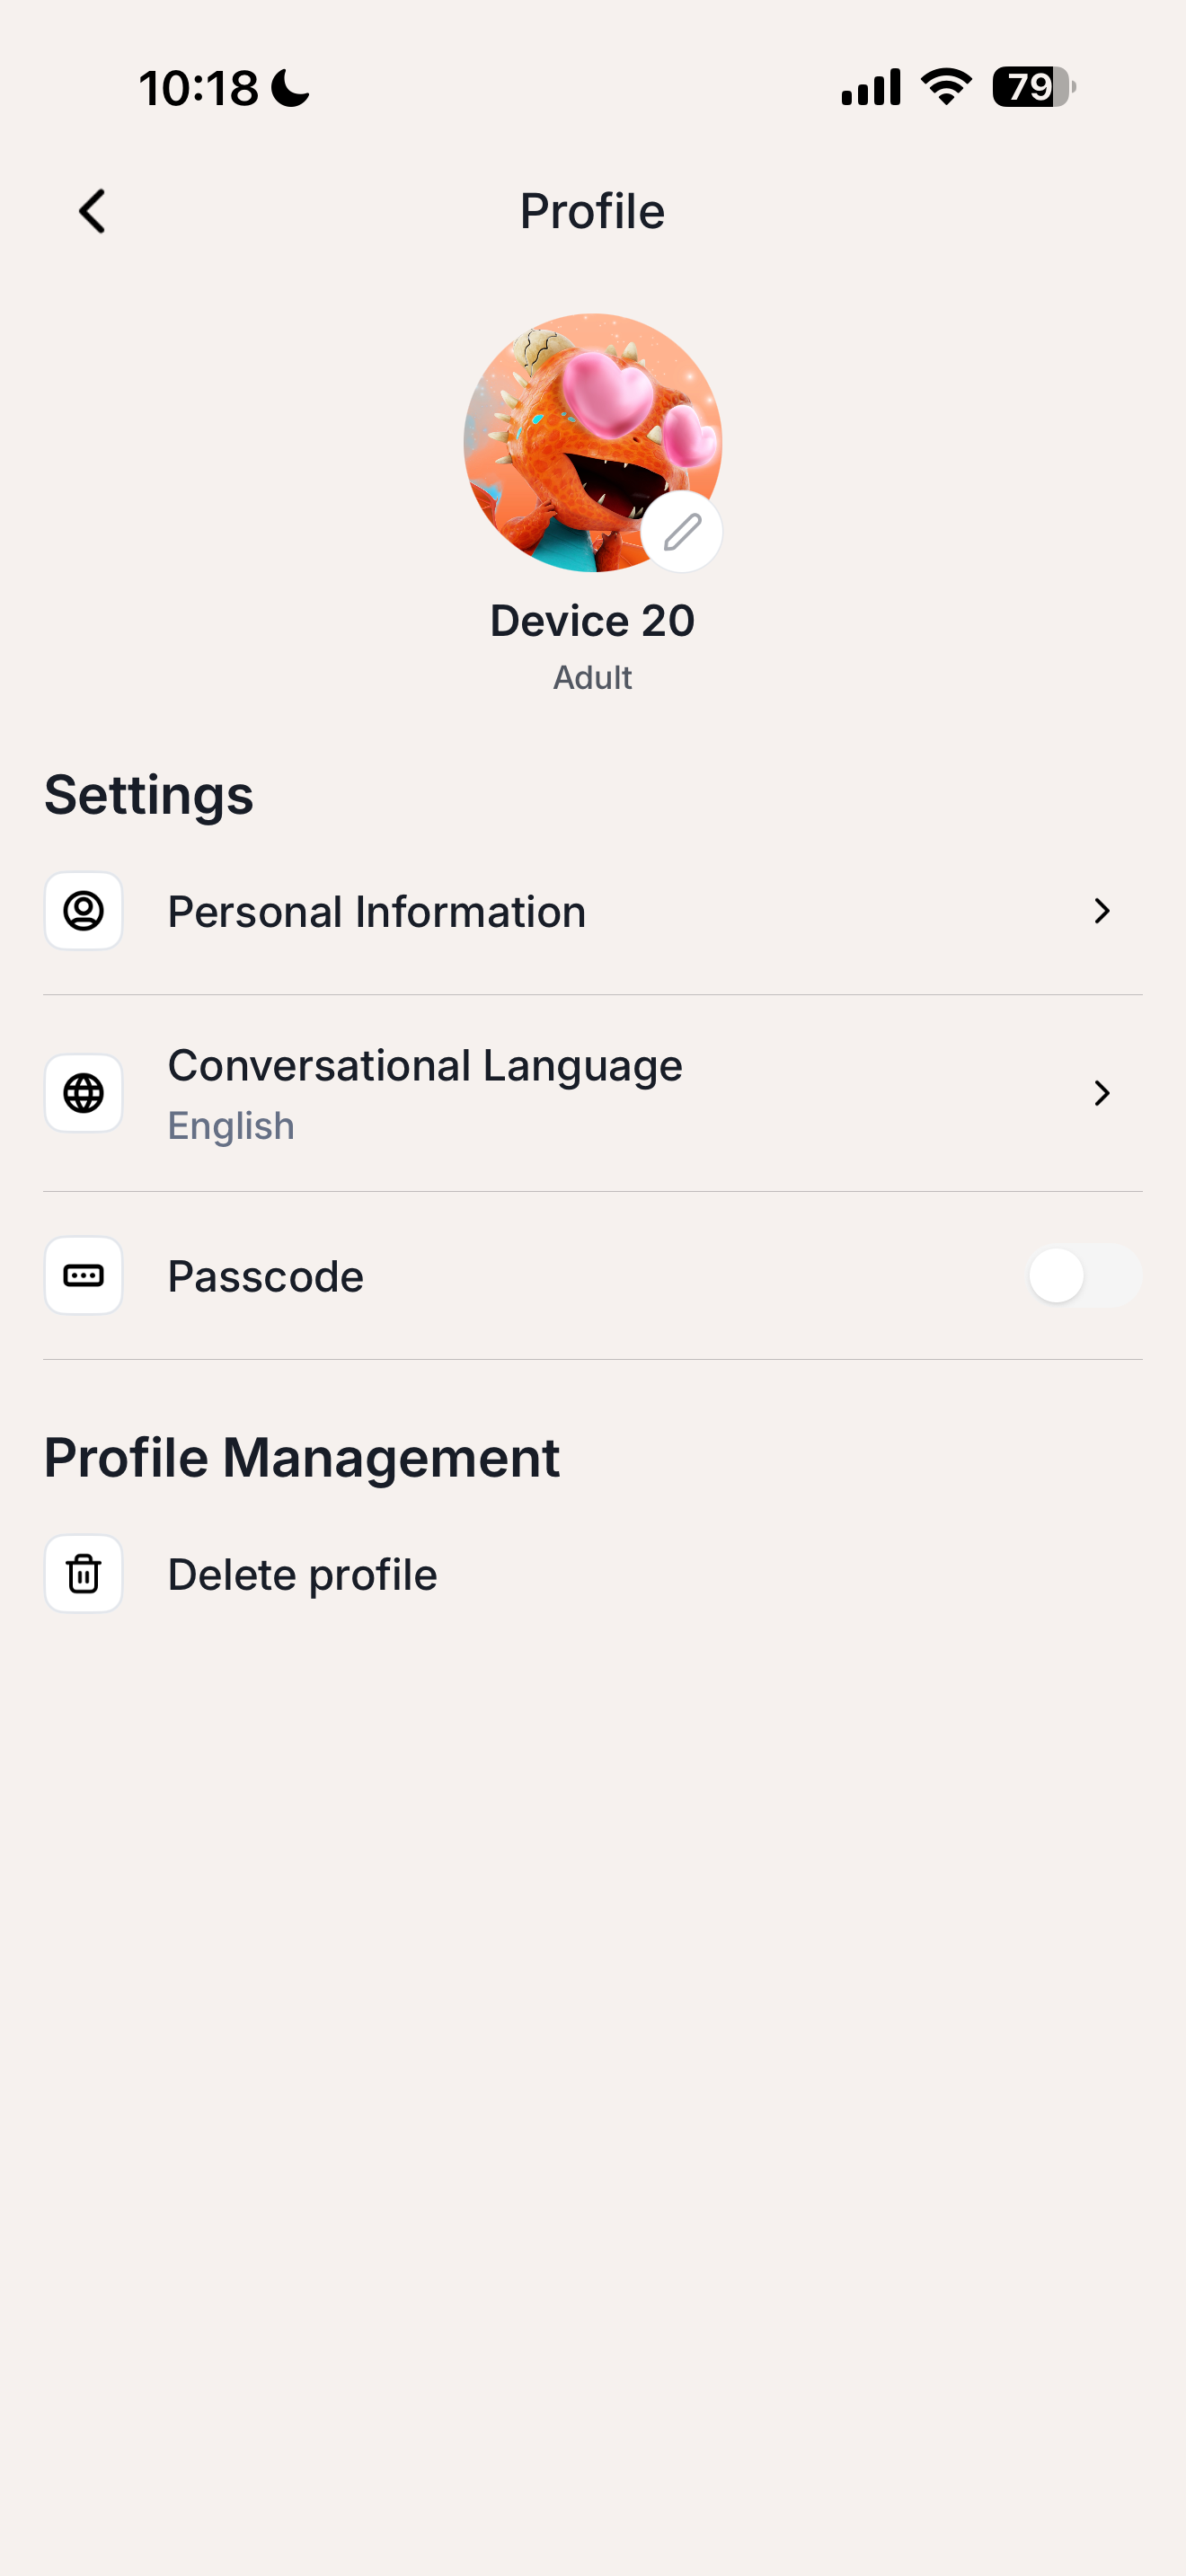Image resolution: width=1186 pixels, height=2576 pixels.
Task: Tap the pencil edit avatar icon
Action: (x=682, y=532)
